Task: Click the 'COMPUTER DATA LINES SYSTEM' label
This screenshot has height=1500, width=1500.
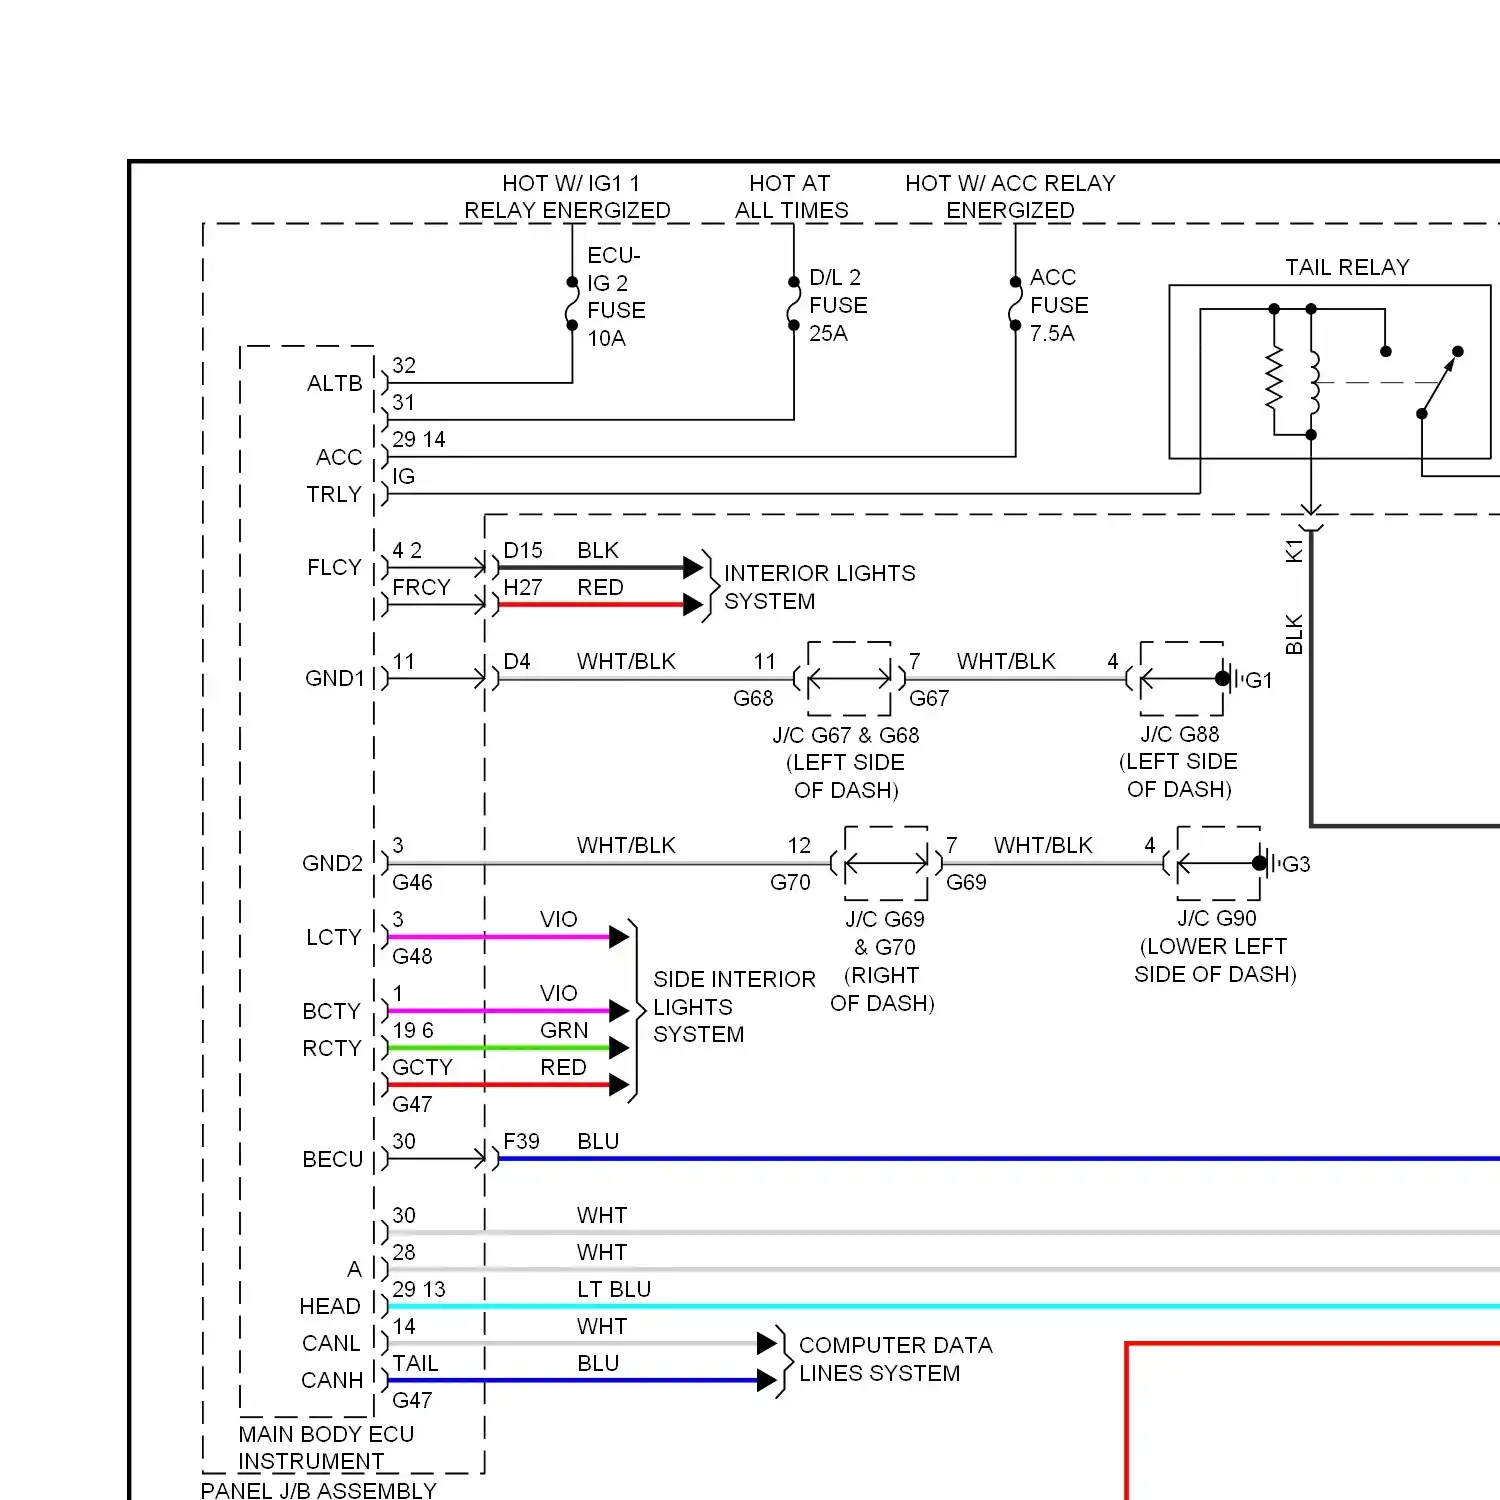Action: [x=896, y=1359]
